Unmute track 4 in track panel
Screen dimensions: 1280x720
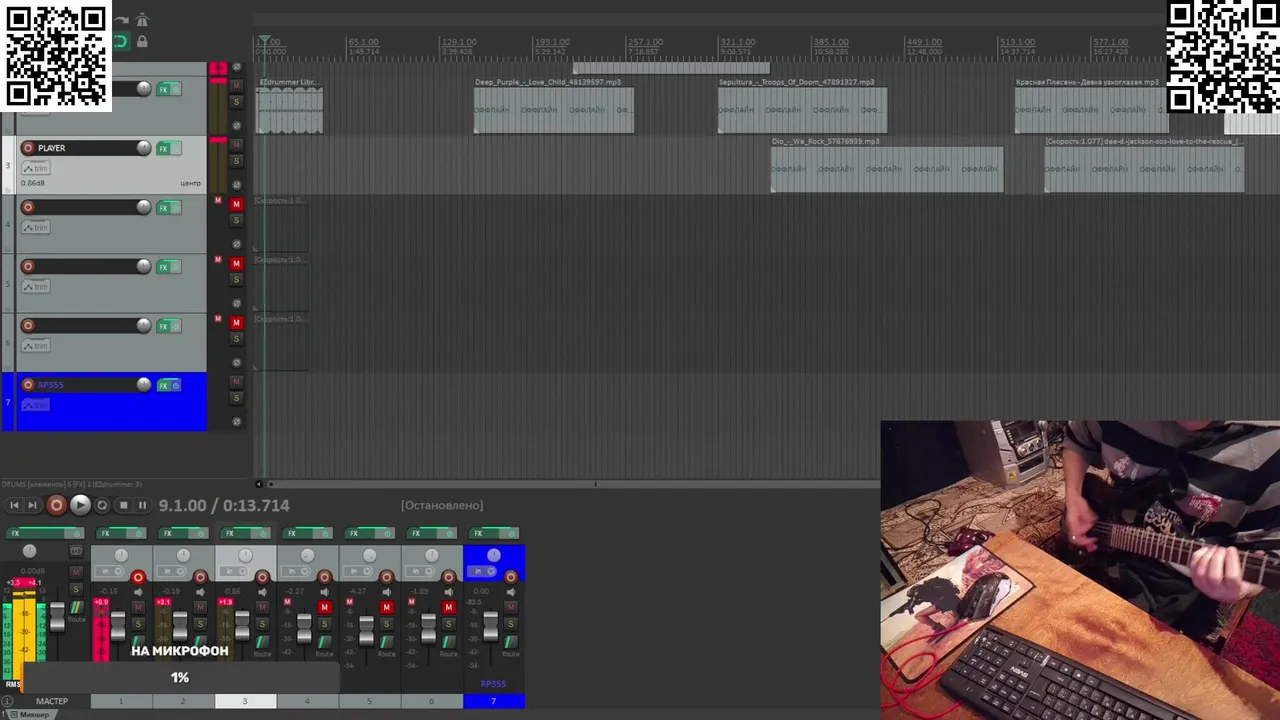click(237, 204)
